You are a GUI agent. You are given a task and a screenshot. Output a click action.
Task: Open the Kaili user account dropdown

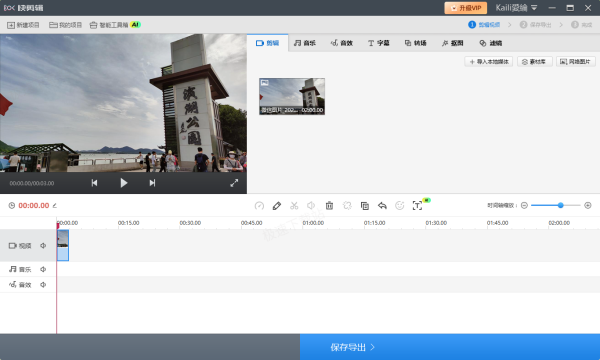516,8
